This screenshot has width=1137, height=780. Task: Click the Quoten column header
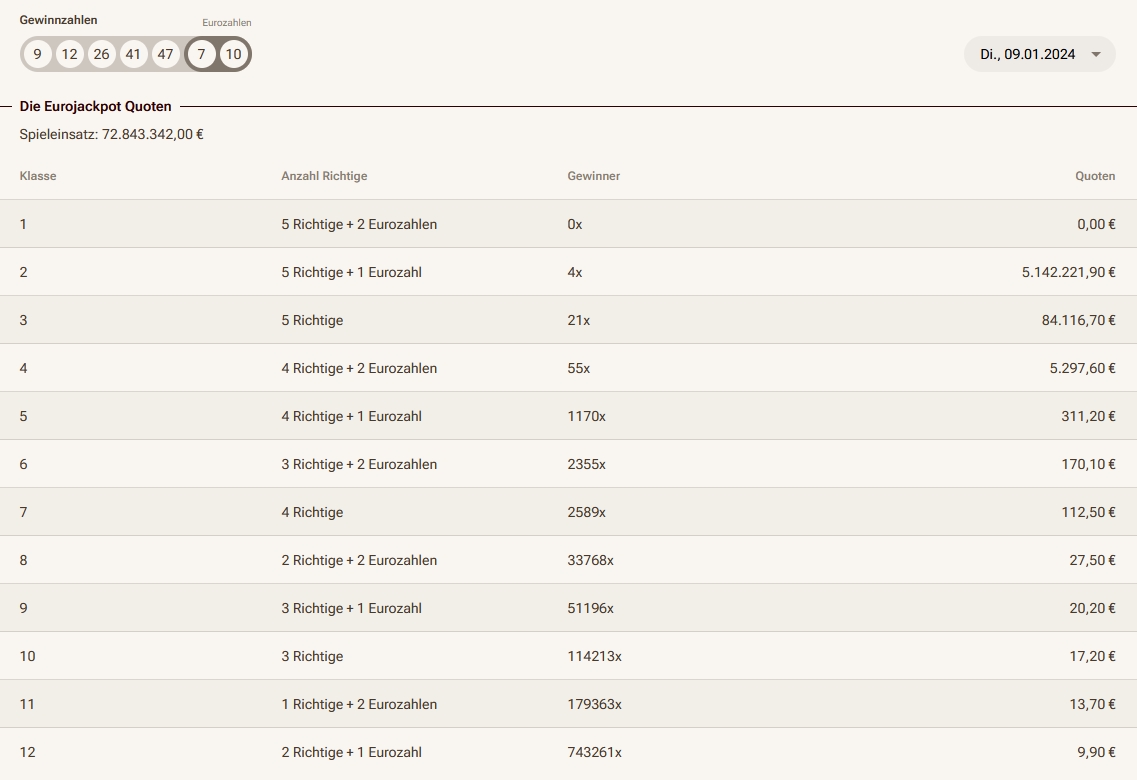tap(1095, 176)
